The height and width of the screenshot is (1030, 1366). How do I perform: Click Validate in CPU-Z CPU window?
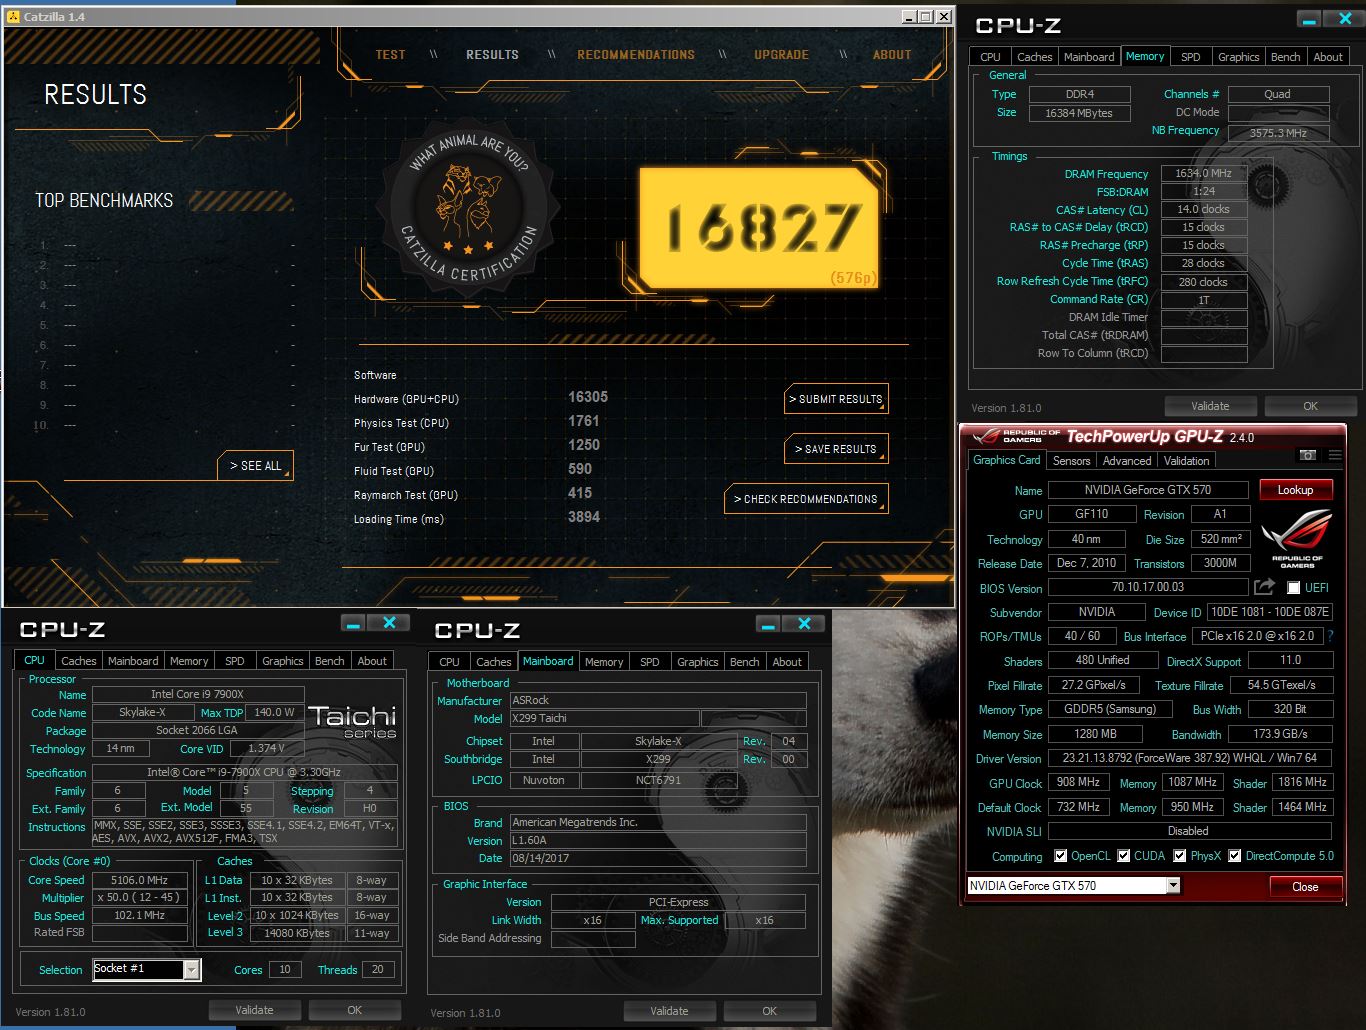point(254,1010)
